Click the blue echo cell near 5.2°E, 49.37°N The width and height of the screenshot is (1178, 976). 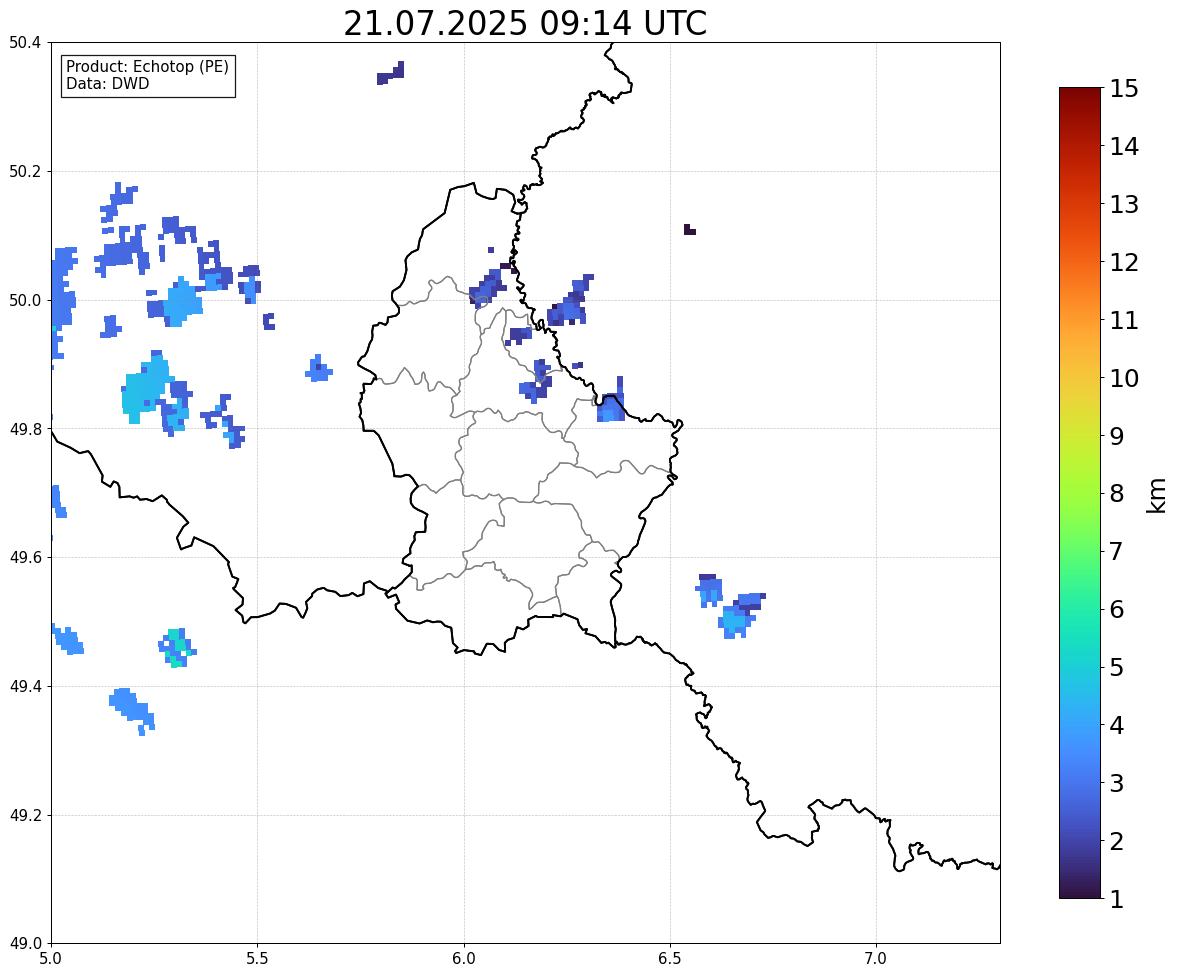point(132,709)
